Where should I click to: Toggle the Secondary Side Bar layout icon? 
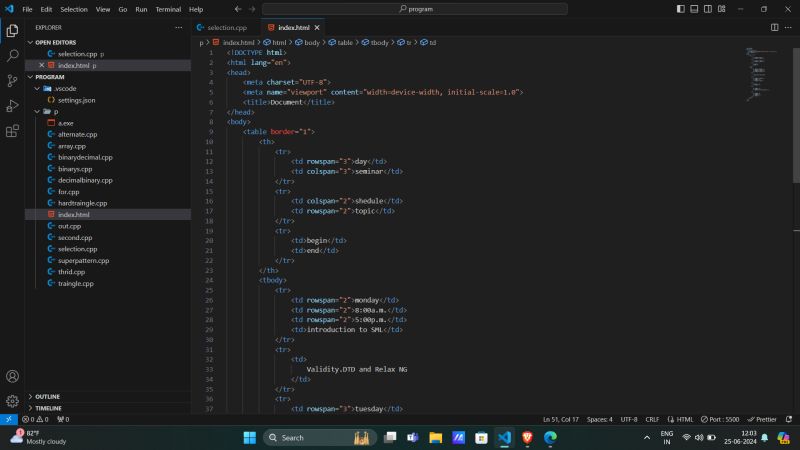click(708, 9)
